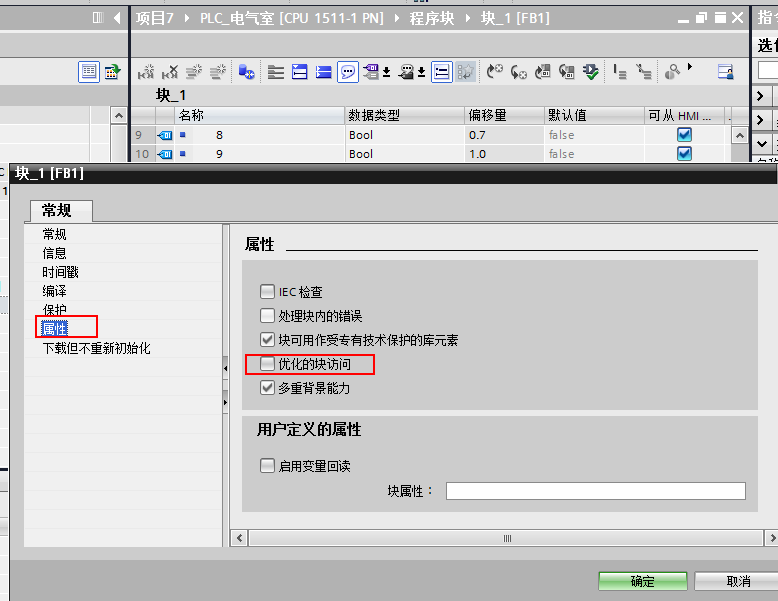Select 编译 in the navigation list
The height and width of the screenshot is (601, 778).
point(55,291)
